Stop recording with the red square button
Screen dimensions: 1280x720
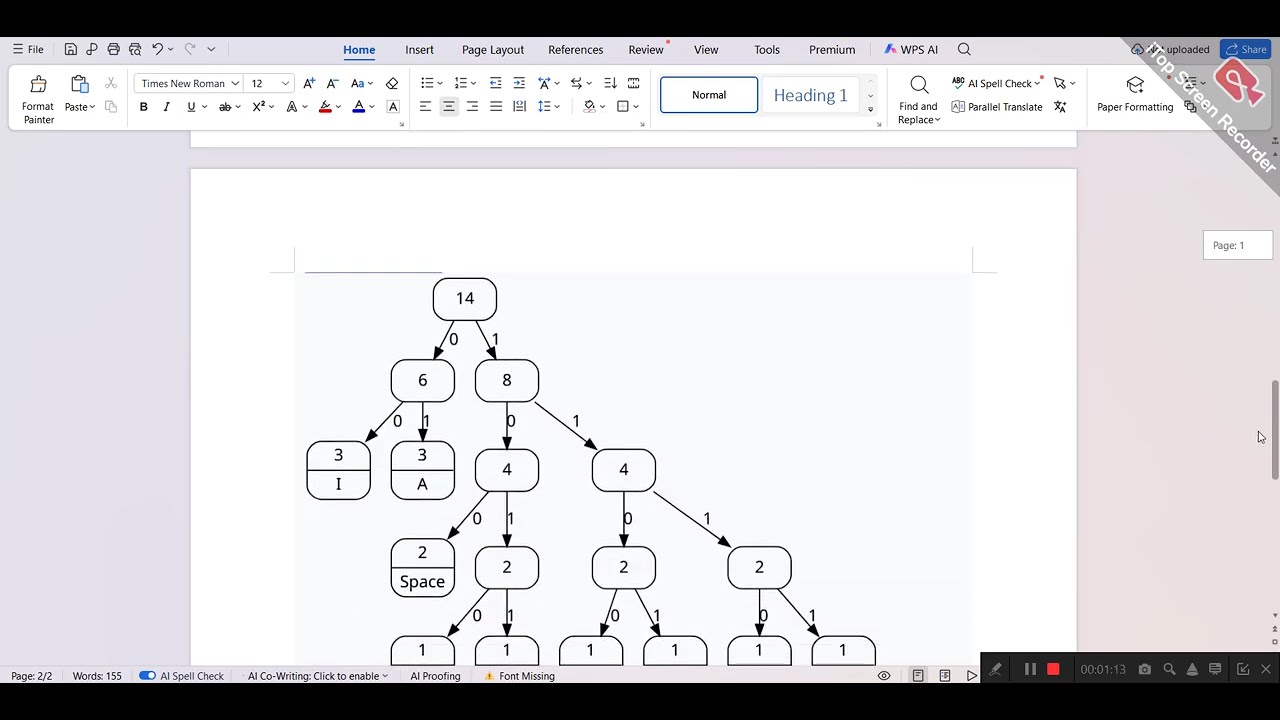pos(1053,669)
